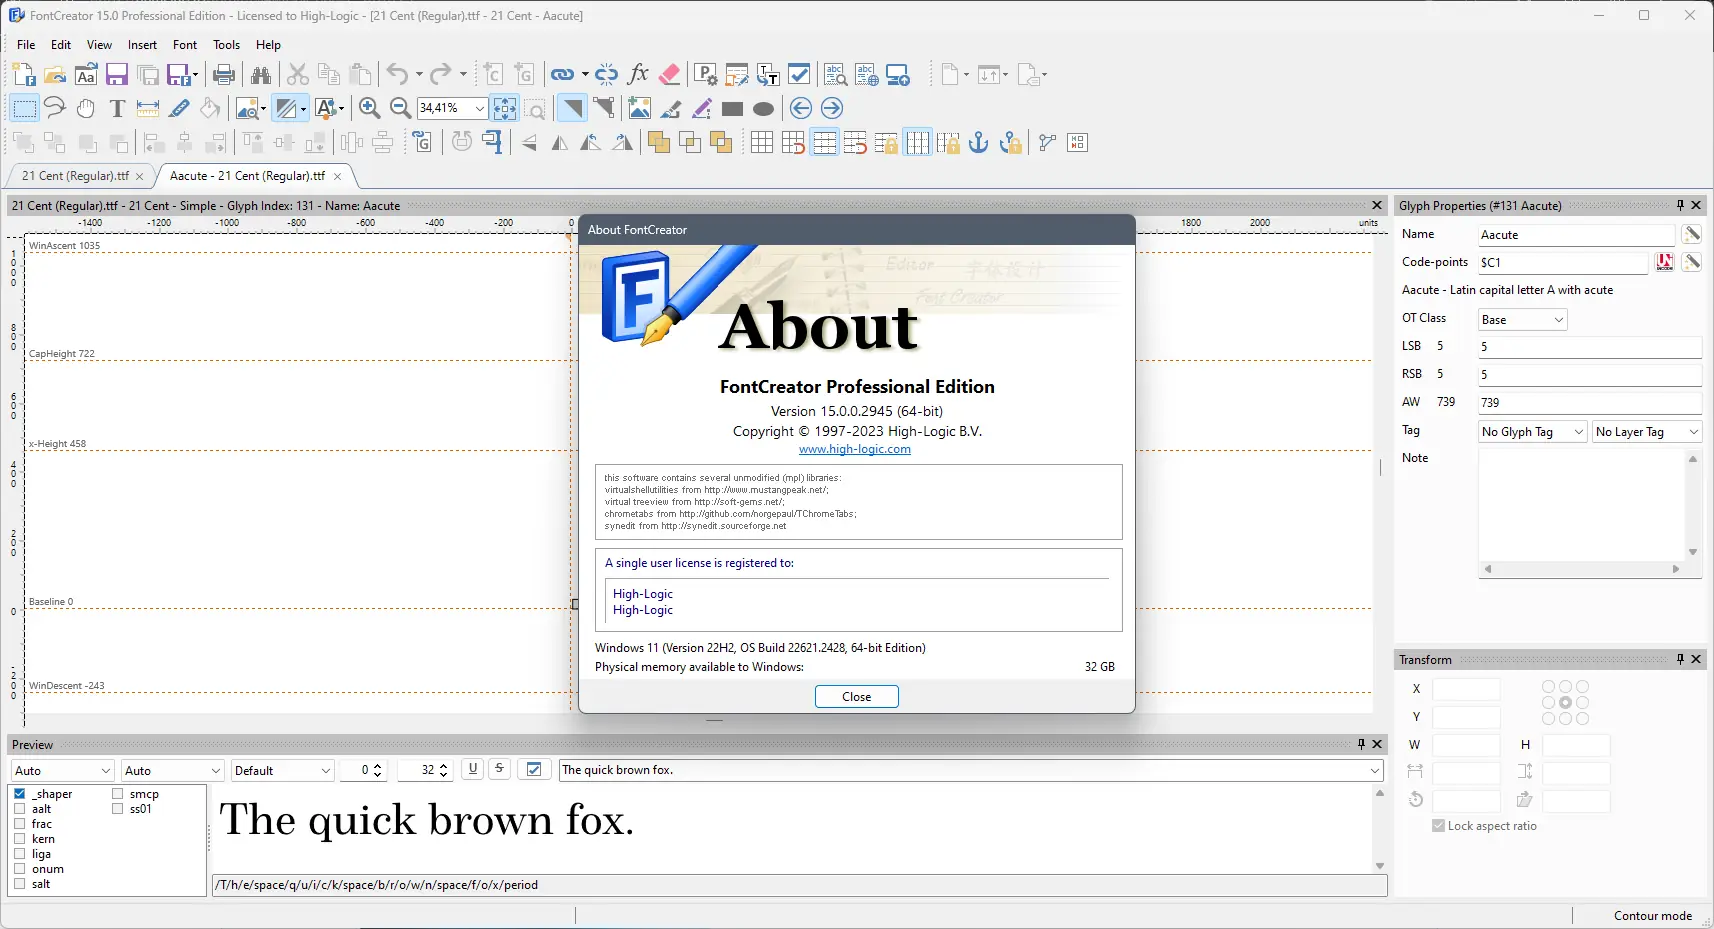
Task: Click the fx formula icon
Action: coord(638,75)
